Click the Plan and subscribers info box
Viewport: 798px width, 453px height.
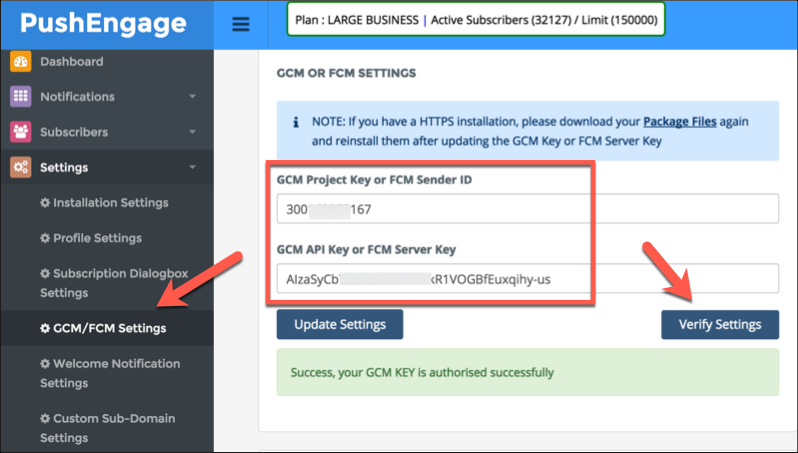(476, 20)
